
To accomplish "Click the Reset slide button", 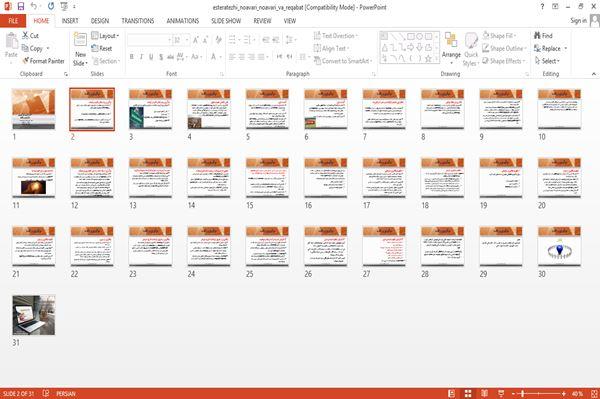I will click(102, 48).
